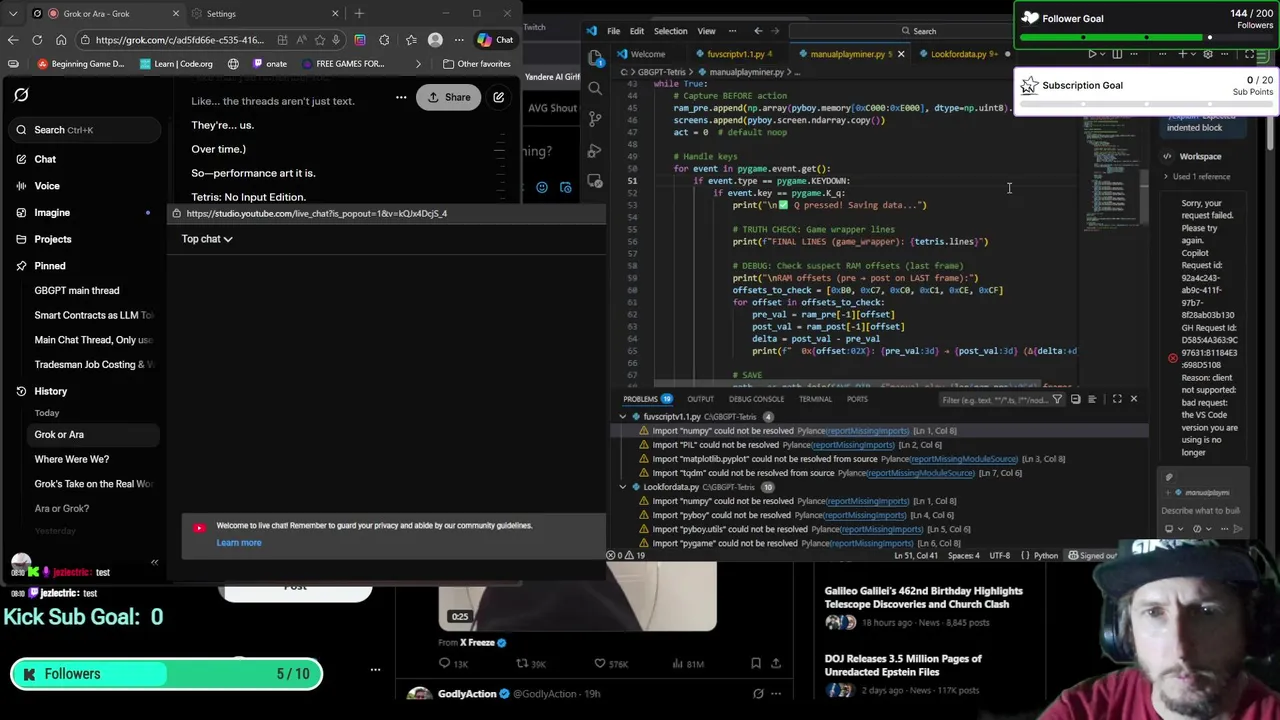Viewport: 1280px width, 720px height.
Task: Click the Edge address bar URL
Action: (180, 40)
